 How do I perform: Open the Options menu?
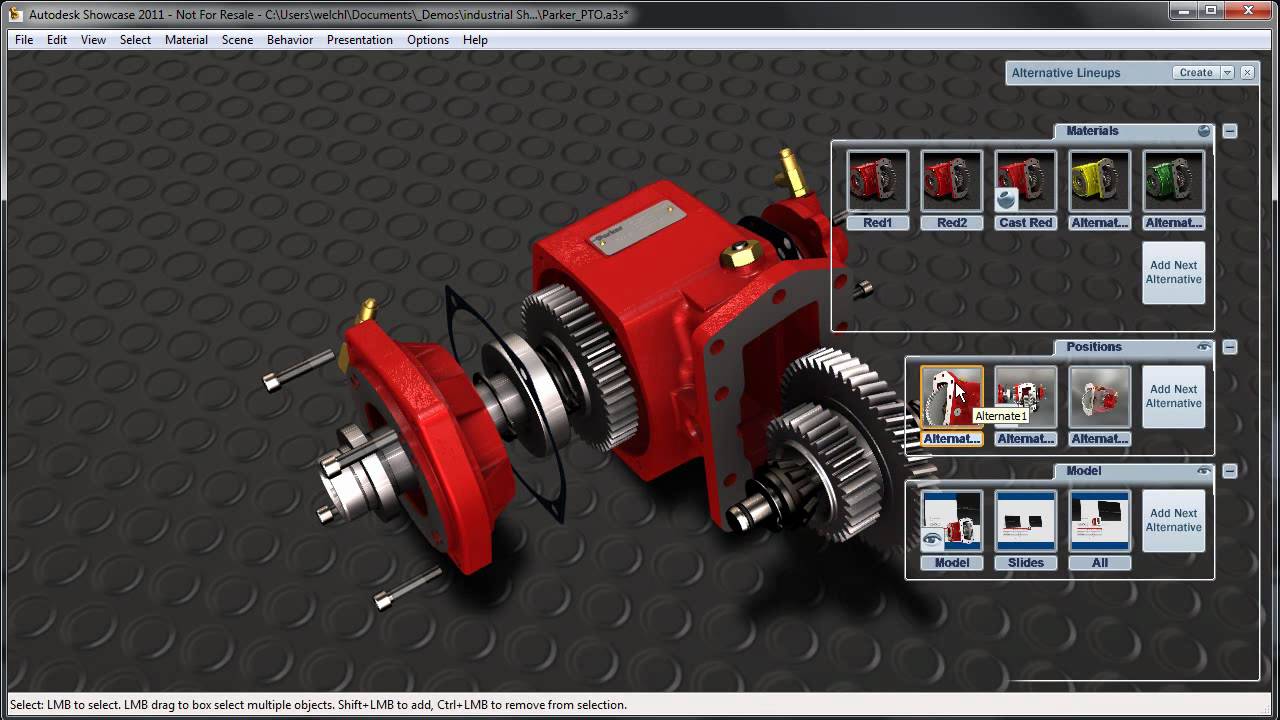(428, 40)
